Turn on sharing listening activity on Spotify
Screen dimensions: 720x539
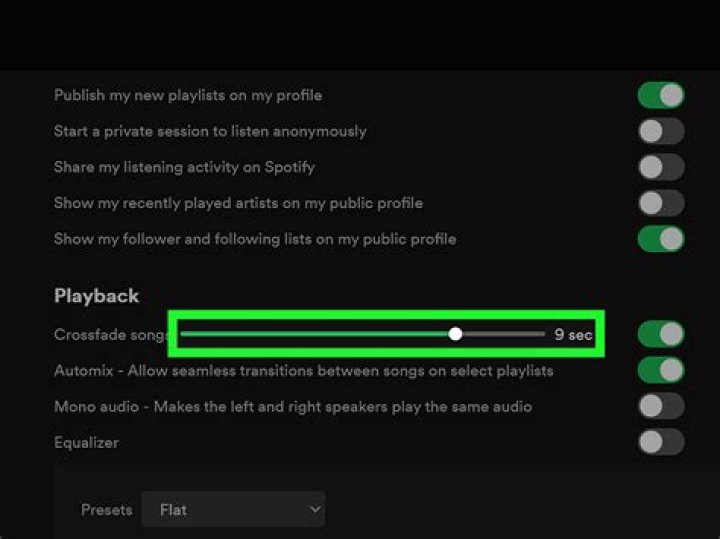click(x=661, y=168)
